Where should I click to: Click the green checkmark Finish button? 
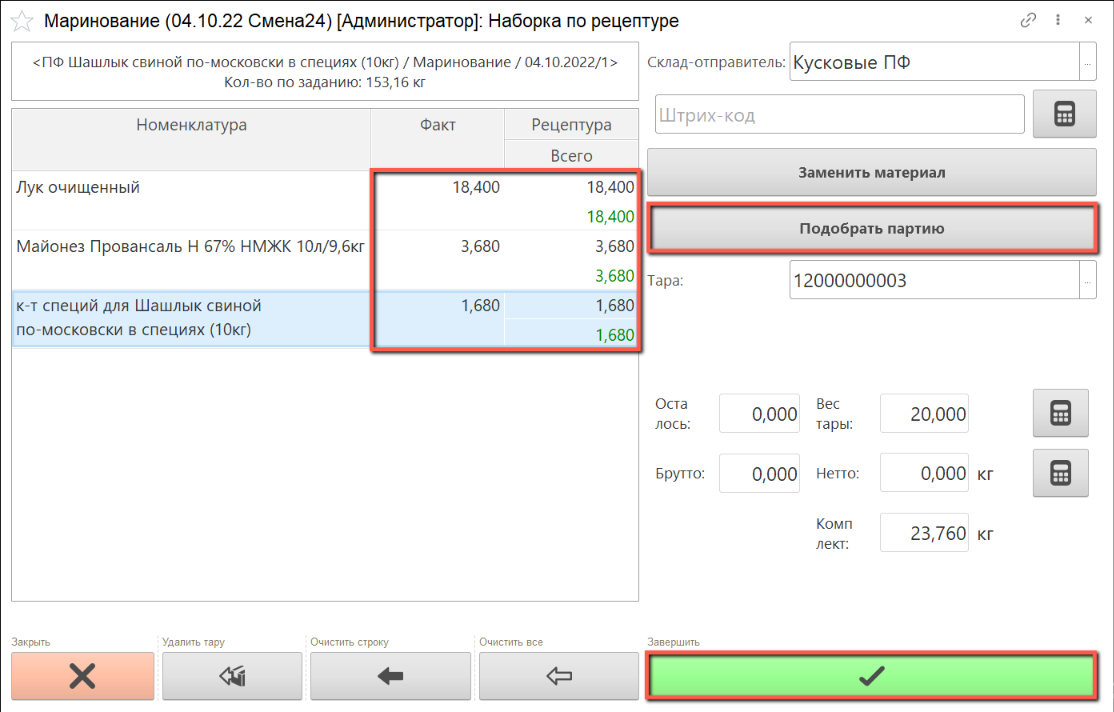pos(871,676)
